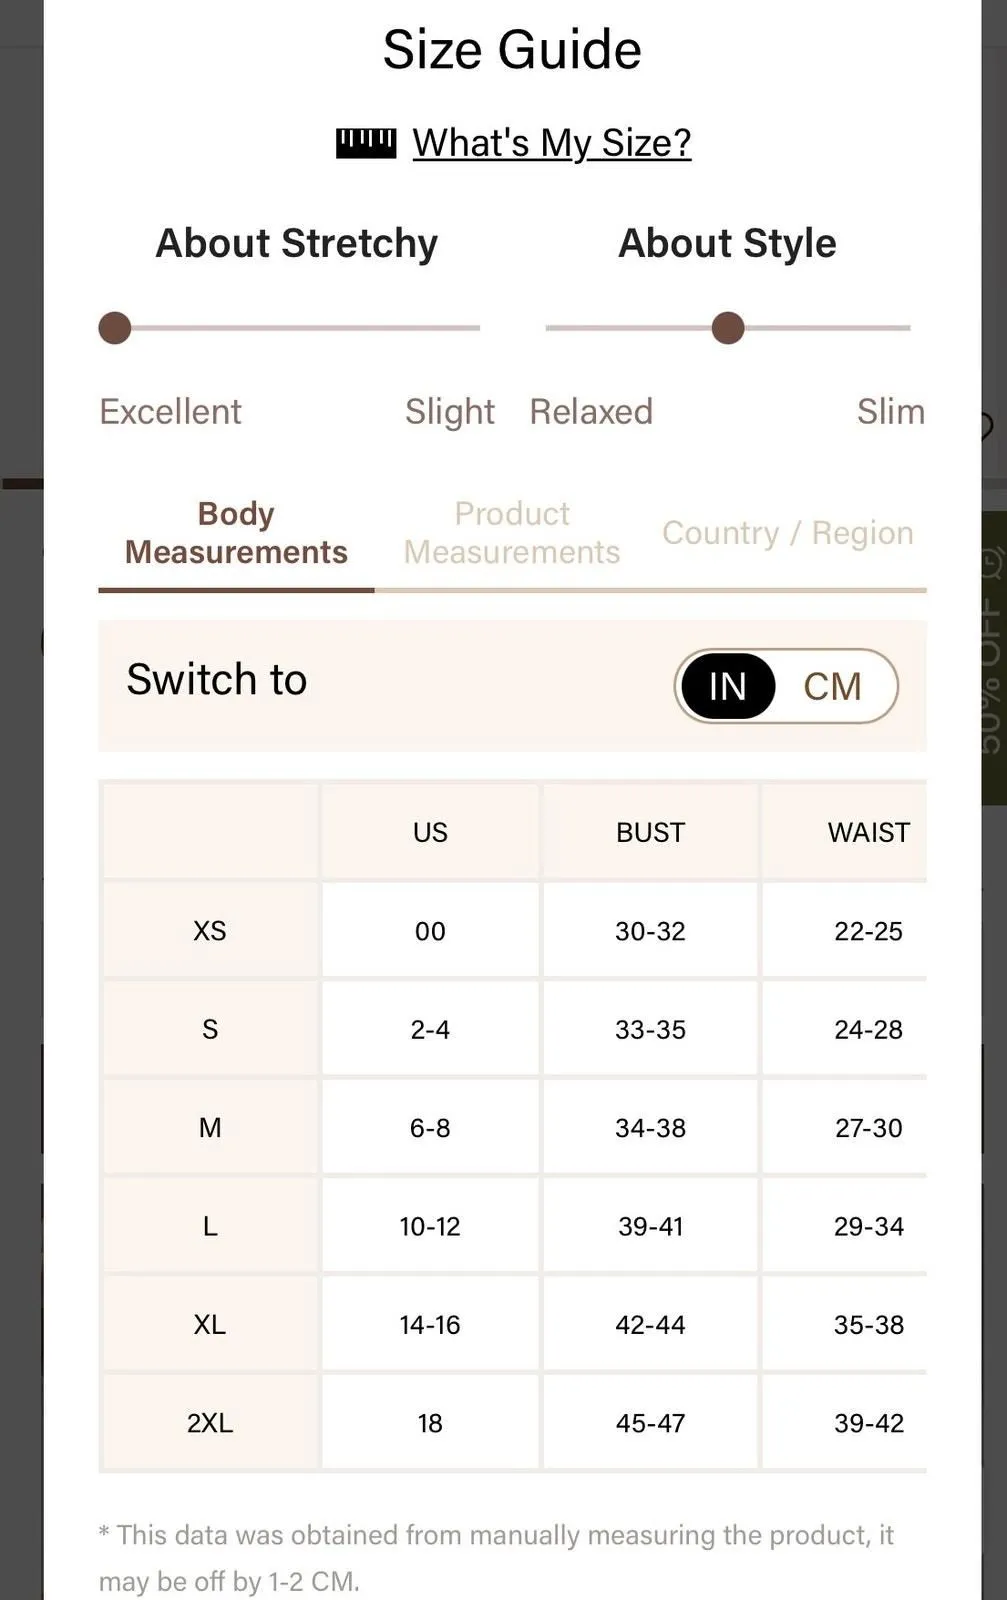
Task: Select the Body Measurements tab
Action: pyautogui.click(x=236, y=533)
